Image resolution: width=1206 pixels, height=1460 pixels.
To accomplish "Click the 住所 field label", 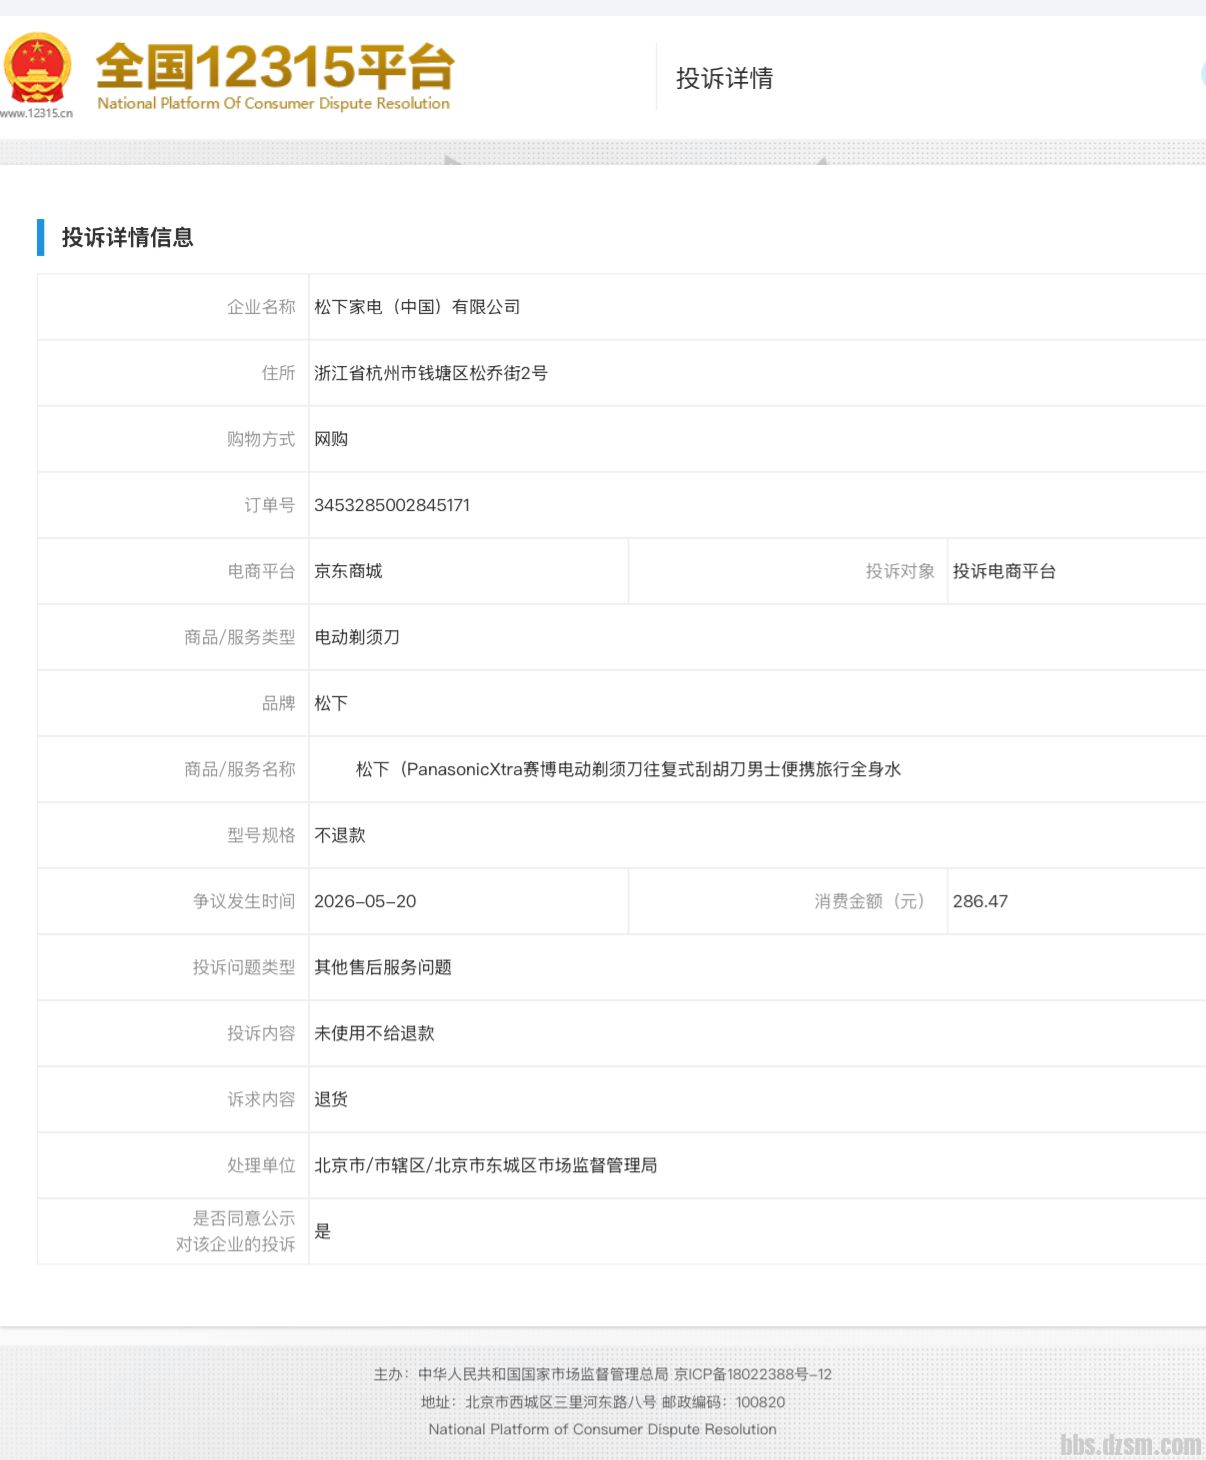I will [278, 373].
